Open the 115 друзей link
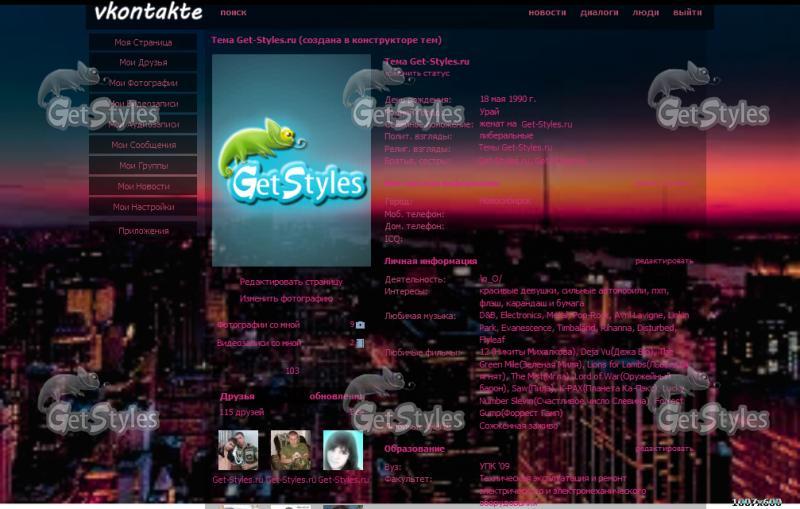Screen dimensions: 800x509 [x=241, y=412]
